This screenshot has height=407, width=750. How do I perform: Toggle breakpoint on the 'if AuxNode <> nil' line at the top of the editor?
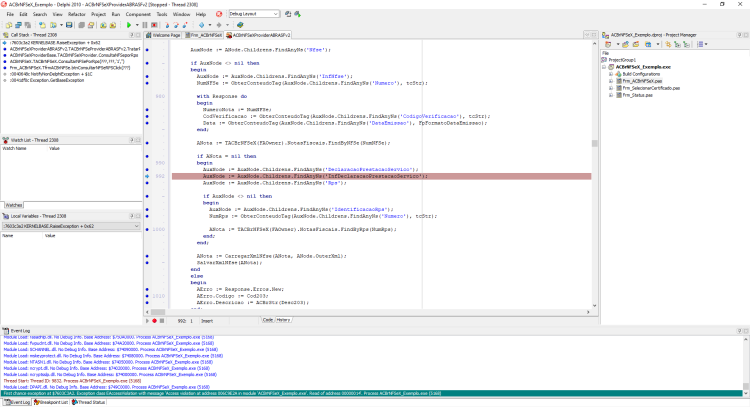coord(147,63)
